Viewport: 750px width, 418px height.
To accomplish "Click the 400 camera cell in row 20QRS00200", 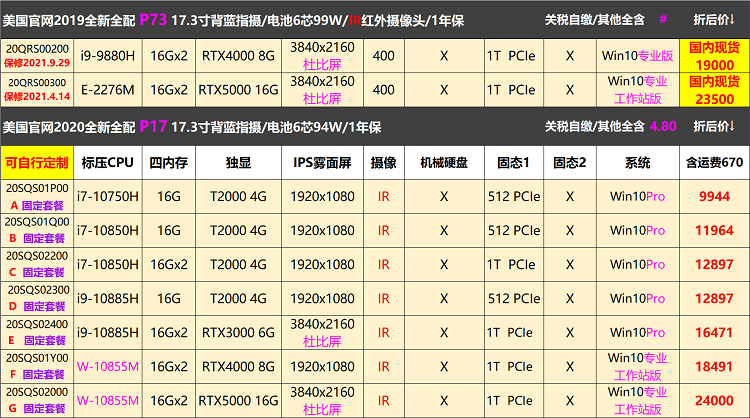I will [x=384, y=56].
